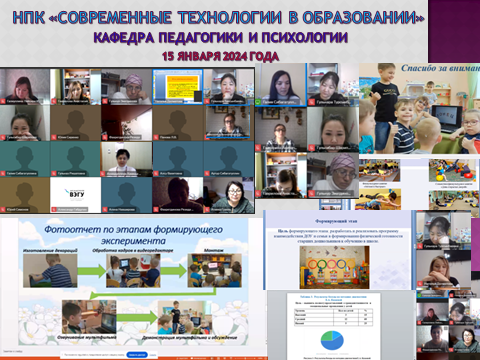This screenshot has width=480, height=360.
Task: Click the Озвучивание мультфильма photo
Action: tap(89, 317)
